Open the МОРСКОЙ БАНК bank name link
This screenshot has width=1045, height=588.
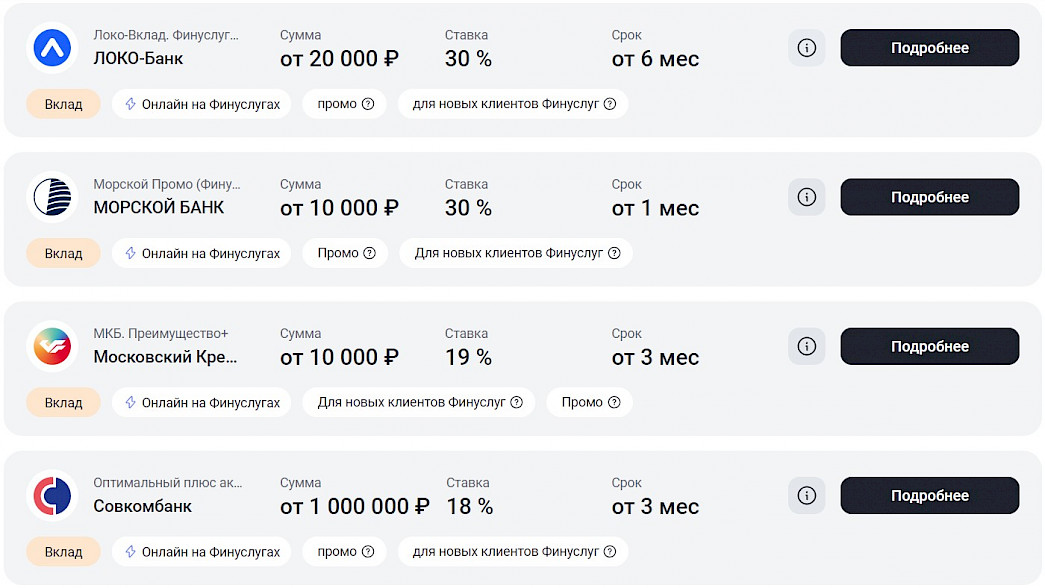click(x=158, y=208)
